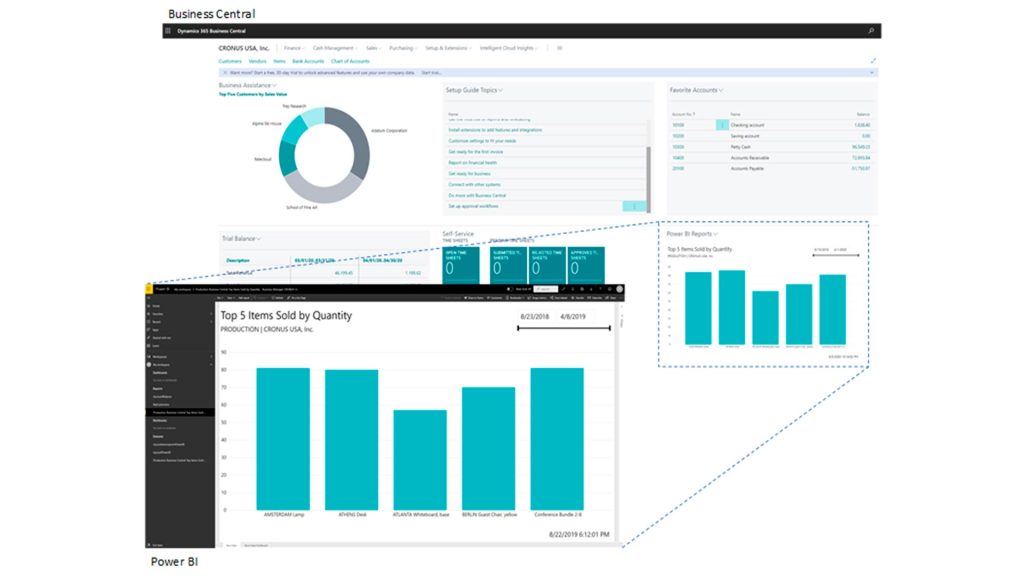The height and width of the screenshot is (576, 1024).
Task: Dismiss the trial notification with its X icon
Action: [x=225, y=73]
